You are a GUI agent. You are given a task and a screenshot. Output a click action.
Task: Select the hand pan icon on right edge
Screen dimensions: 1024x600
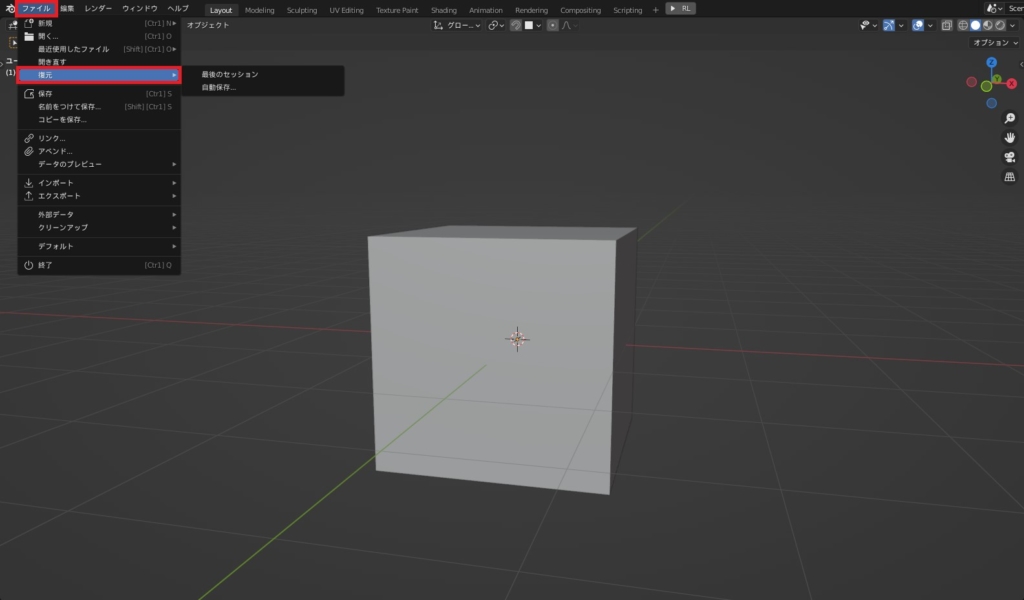[1009, 137]
